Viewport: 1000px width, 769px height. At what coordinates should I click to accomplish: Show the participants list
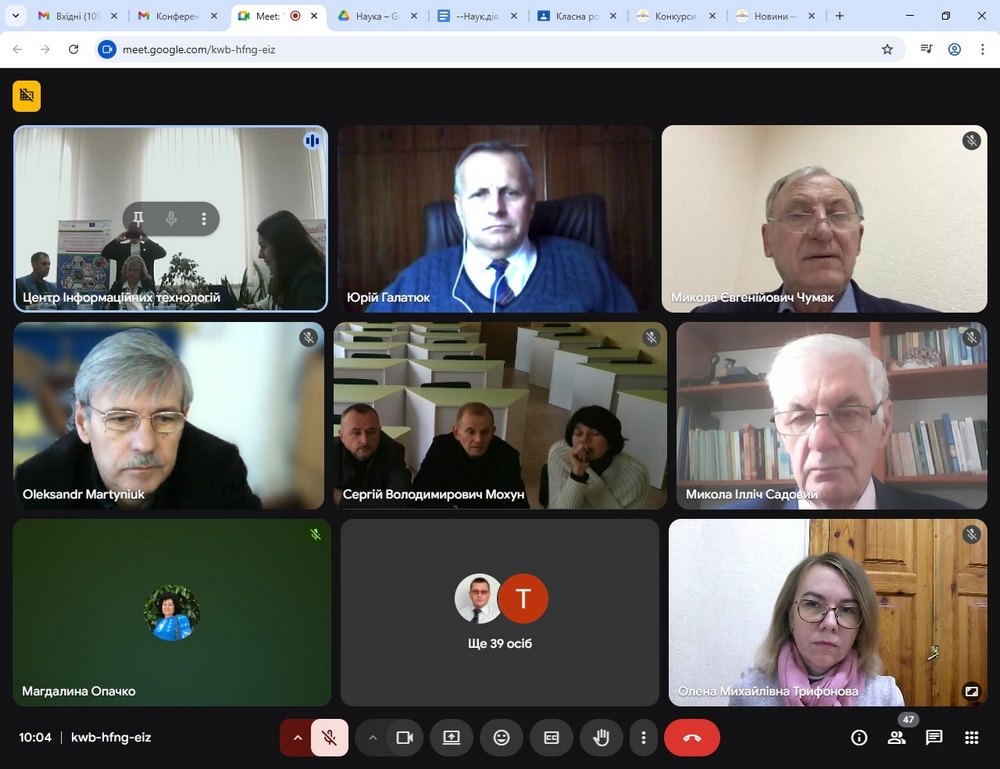(896, 738)
